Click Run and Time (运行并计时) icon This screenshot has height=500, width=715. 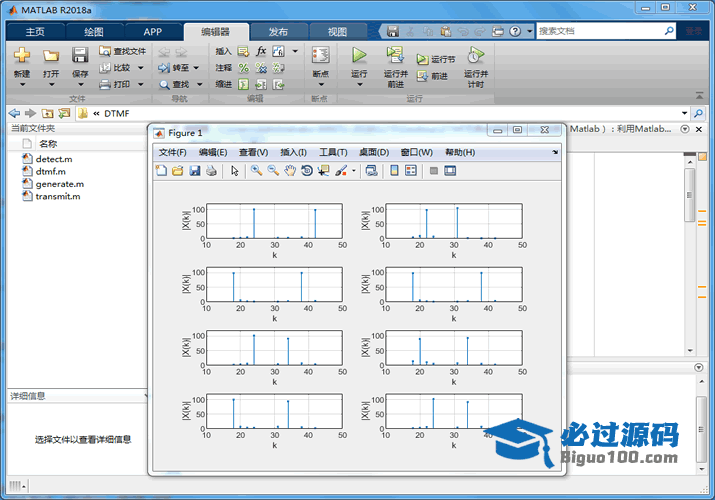tap(476, 55)
